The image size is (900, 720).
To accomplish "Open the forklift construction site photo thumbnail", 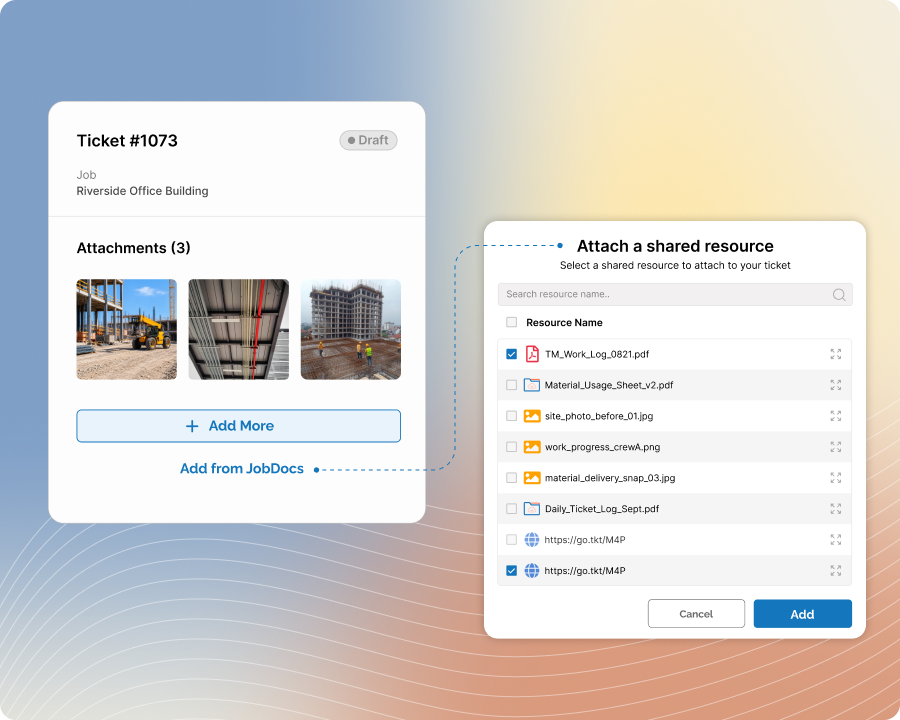I will tap(127, 330).
